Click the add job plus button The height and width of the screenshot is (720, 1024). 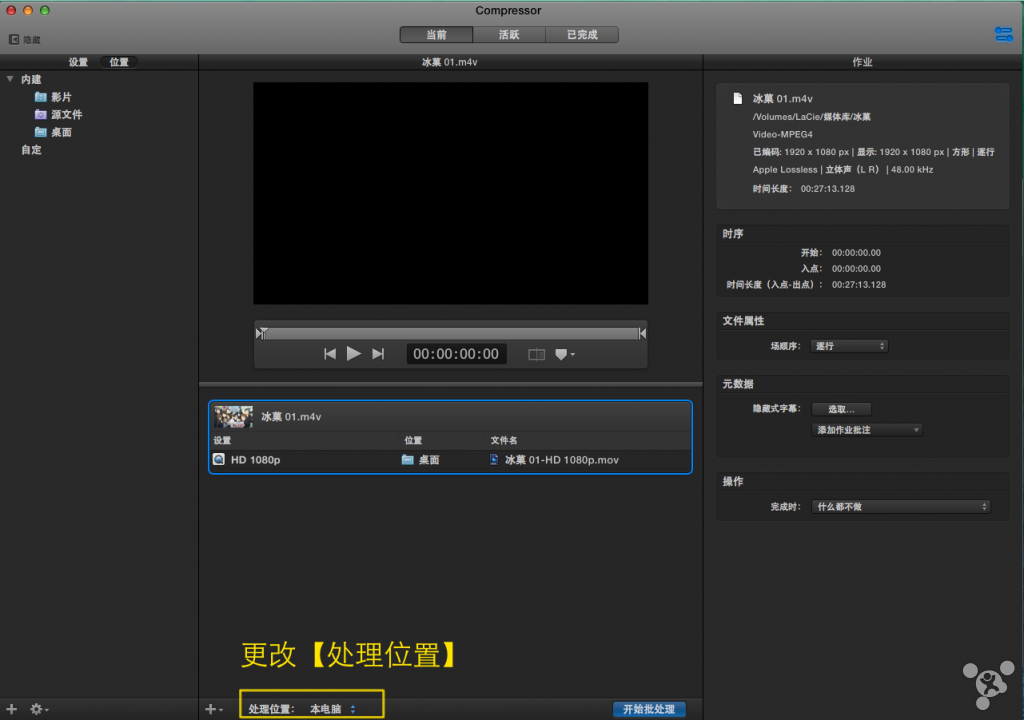pyautogui.click(x=212, y=709)
